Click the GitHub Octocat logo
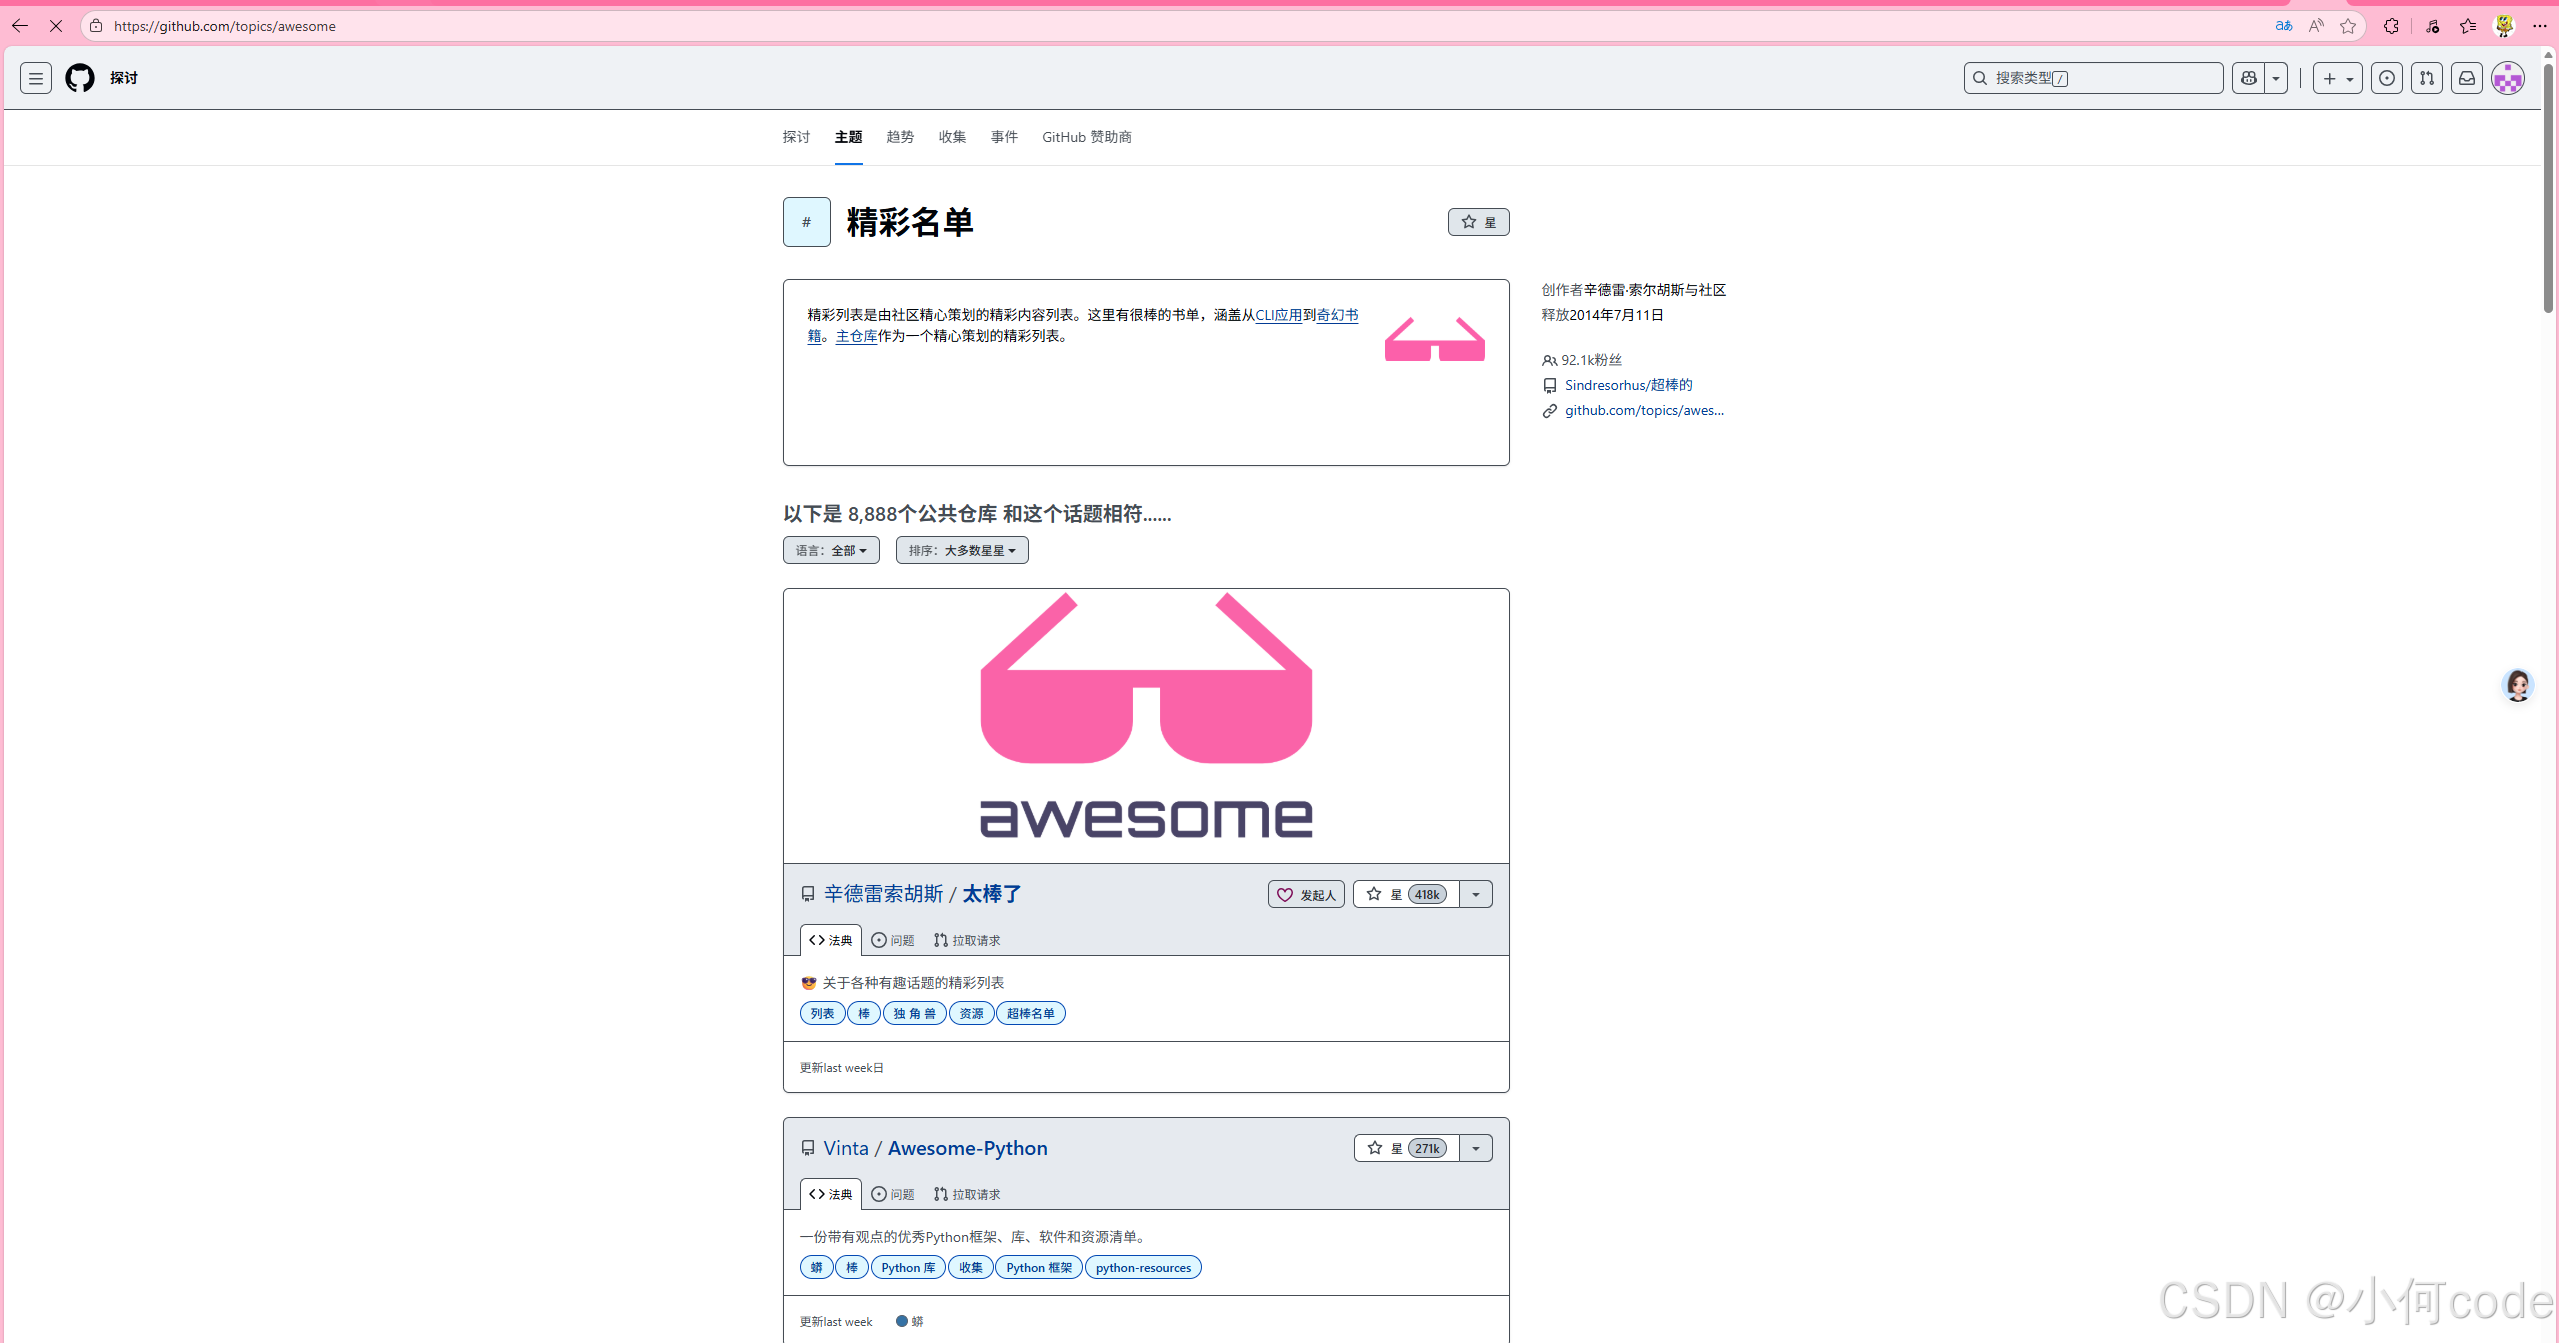Screen dimensions: 2559x1343 (x=80, y=78)
